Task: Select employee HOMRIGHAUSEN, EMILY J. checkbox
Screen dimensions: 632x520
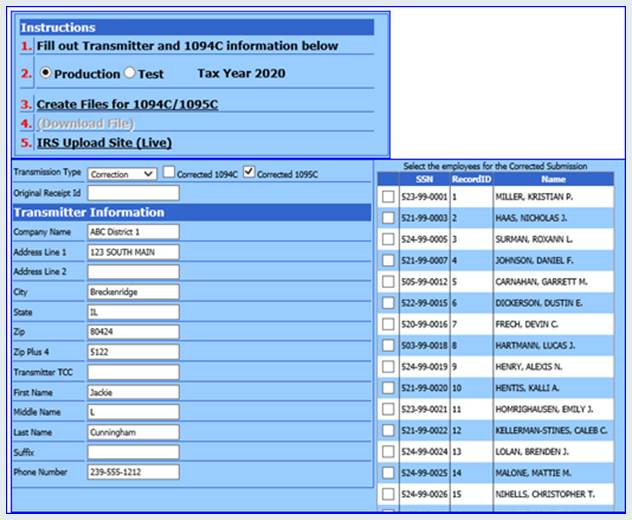Action: 388,409
